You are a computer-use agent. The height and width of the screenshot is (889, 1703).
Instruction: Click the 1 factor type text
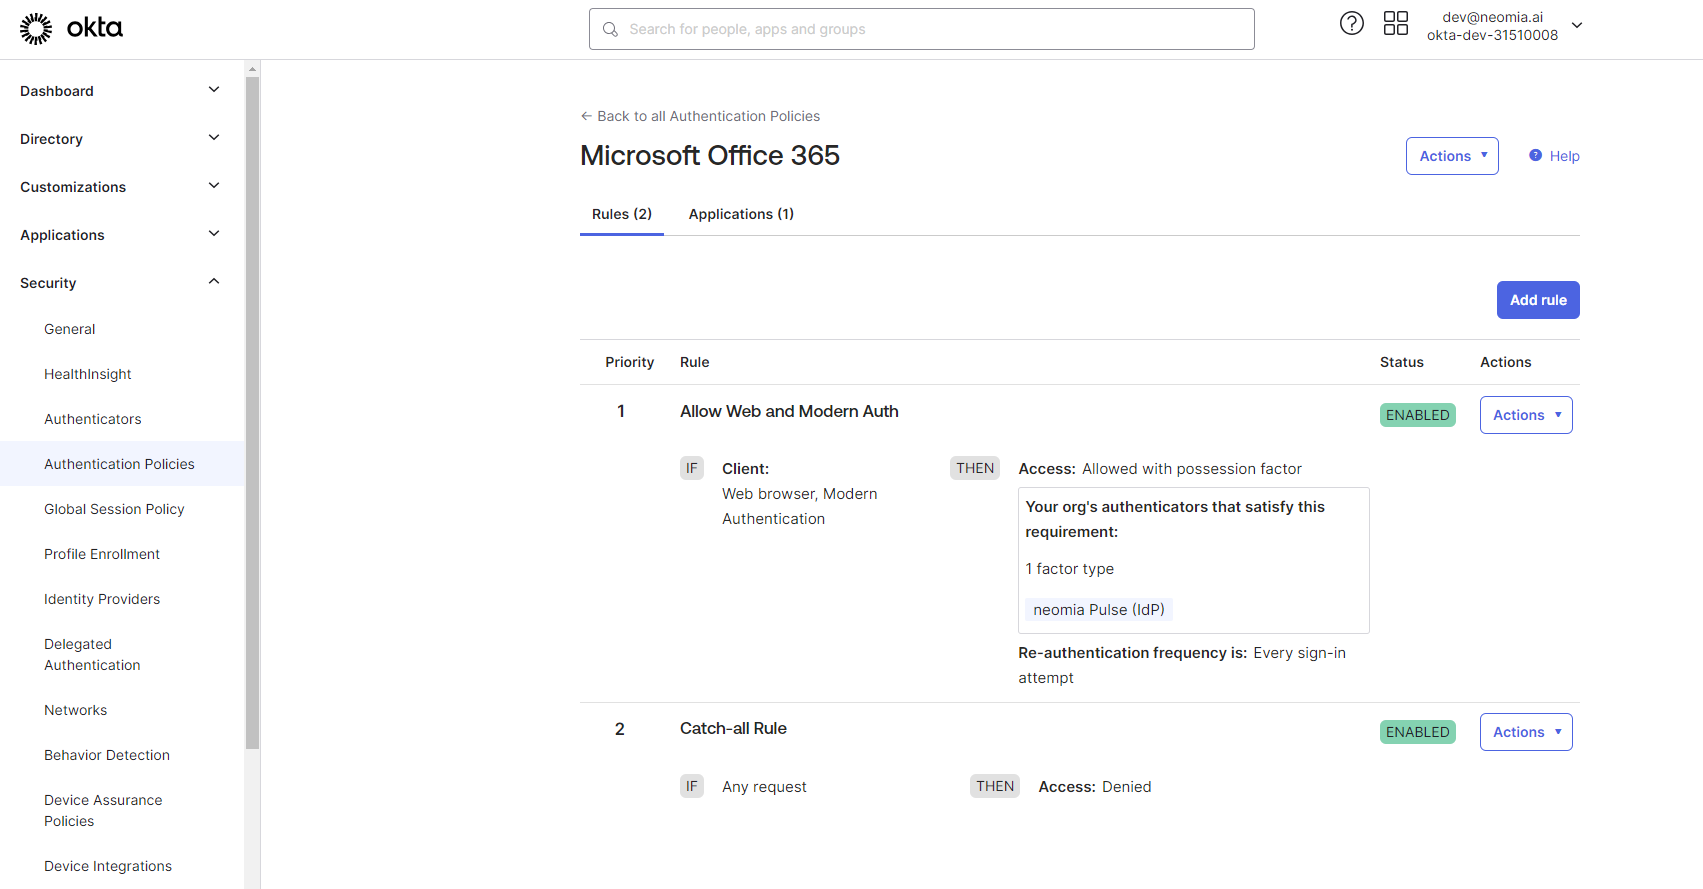point(1069,569)
